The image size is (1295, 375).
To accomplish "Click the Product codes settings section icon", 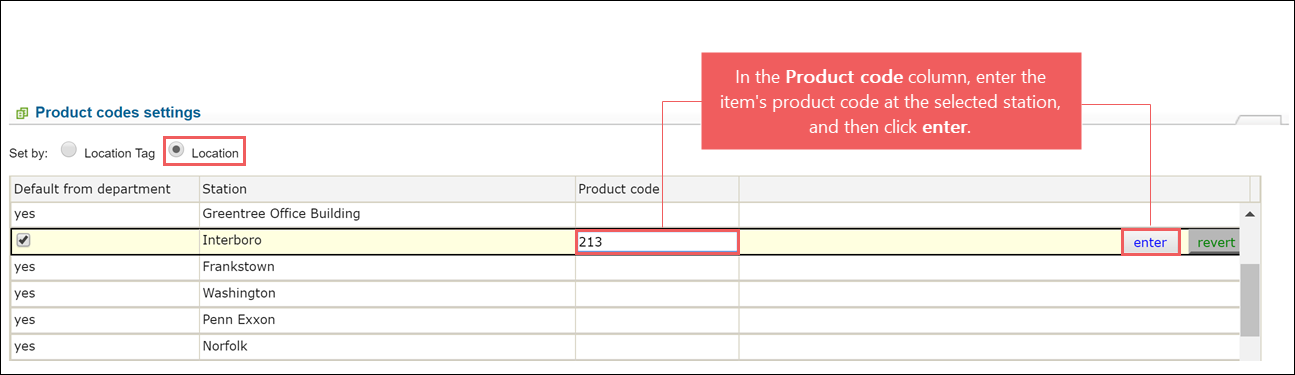I will point(22,113).
